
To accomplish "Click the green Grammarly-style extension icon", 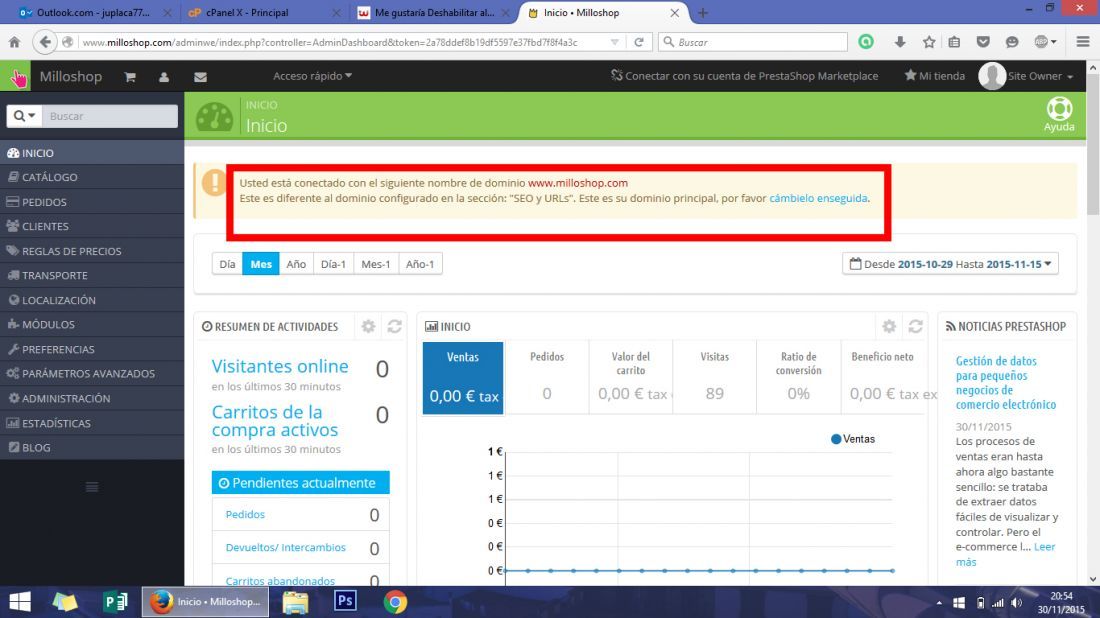I will (x=866, y=42).
